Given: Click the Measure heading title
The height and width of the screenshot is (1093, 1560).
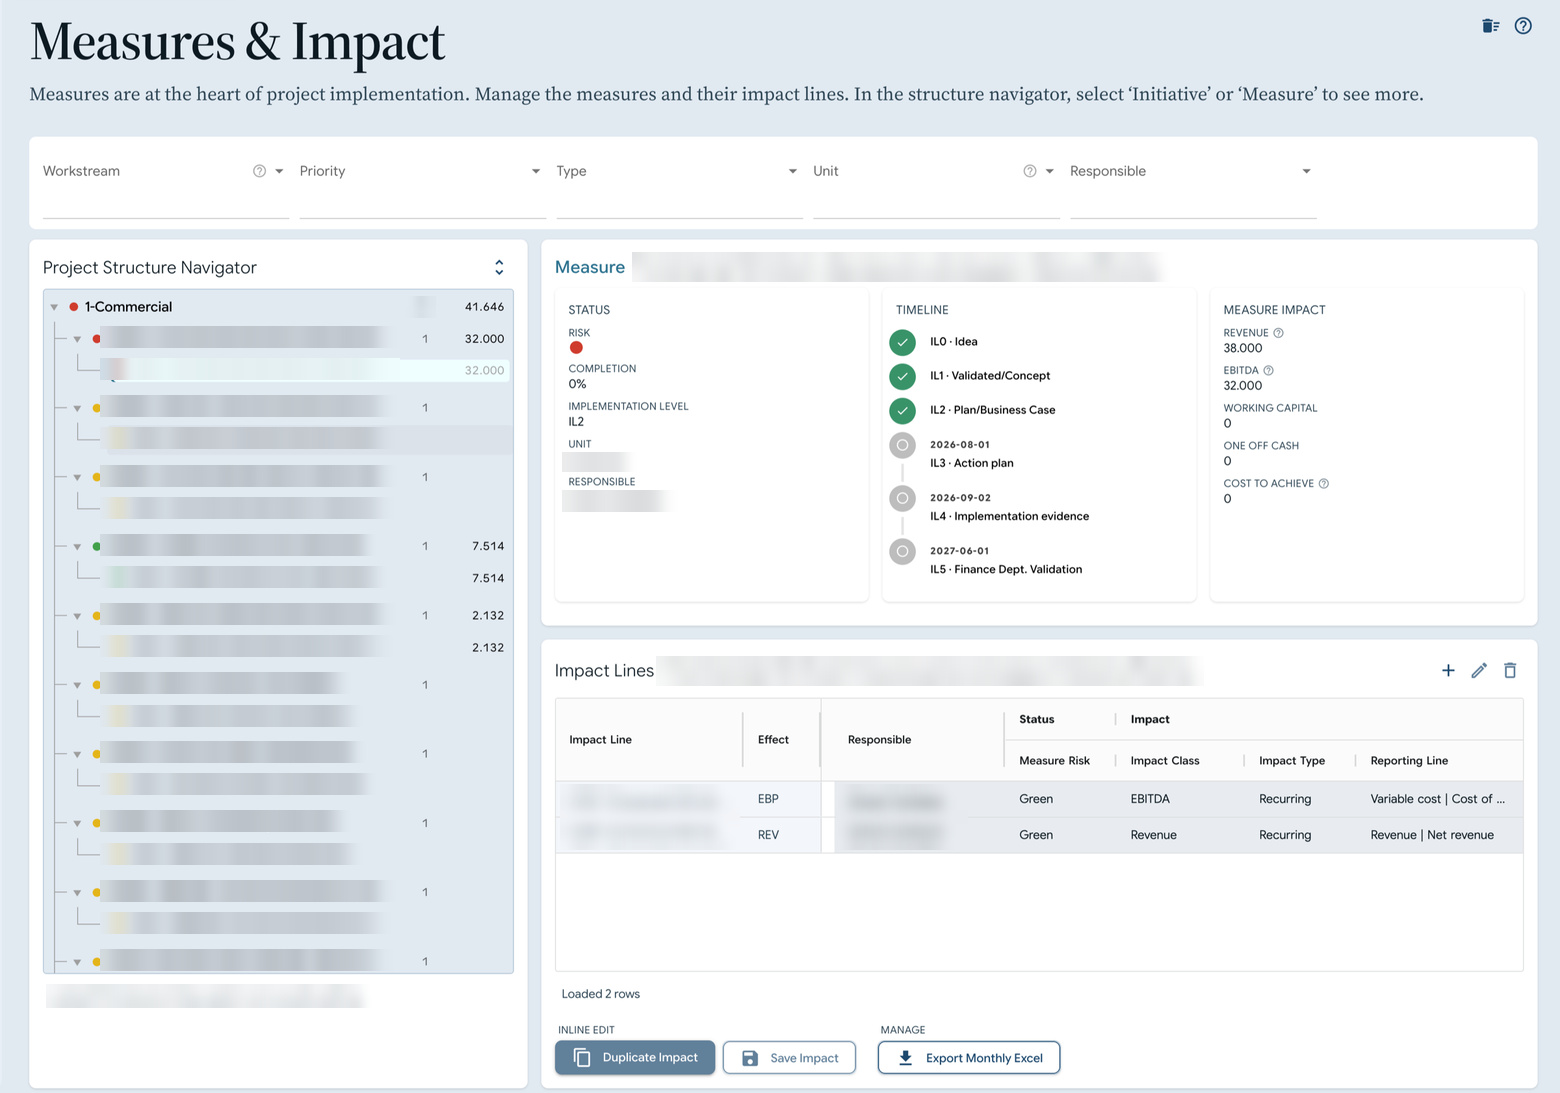Looking at the screenshot, I should (590, 267).
